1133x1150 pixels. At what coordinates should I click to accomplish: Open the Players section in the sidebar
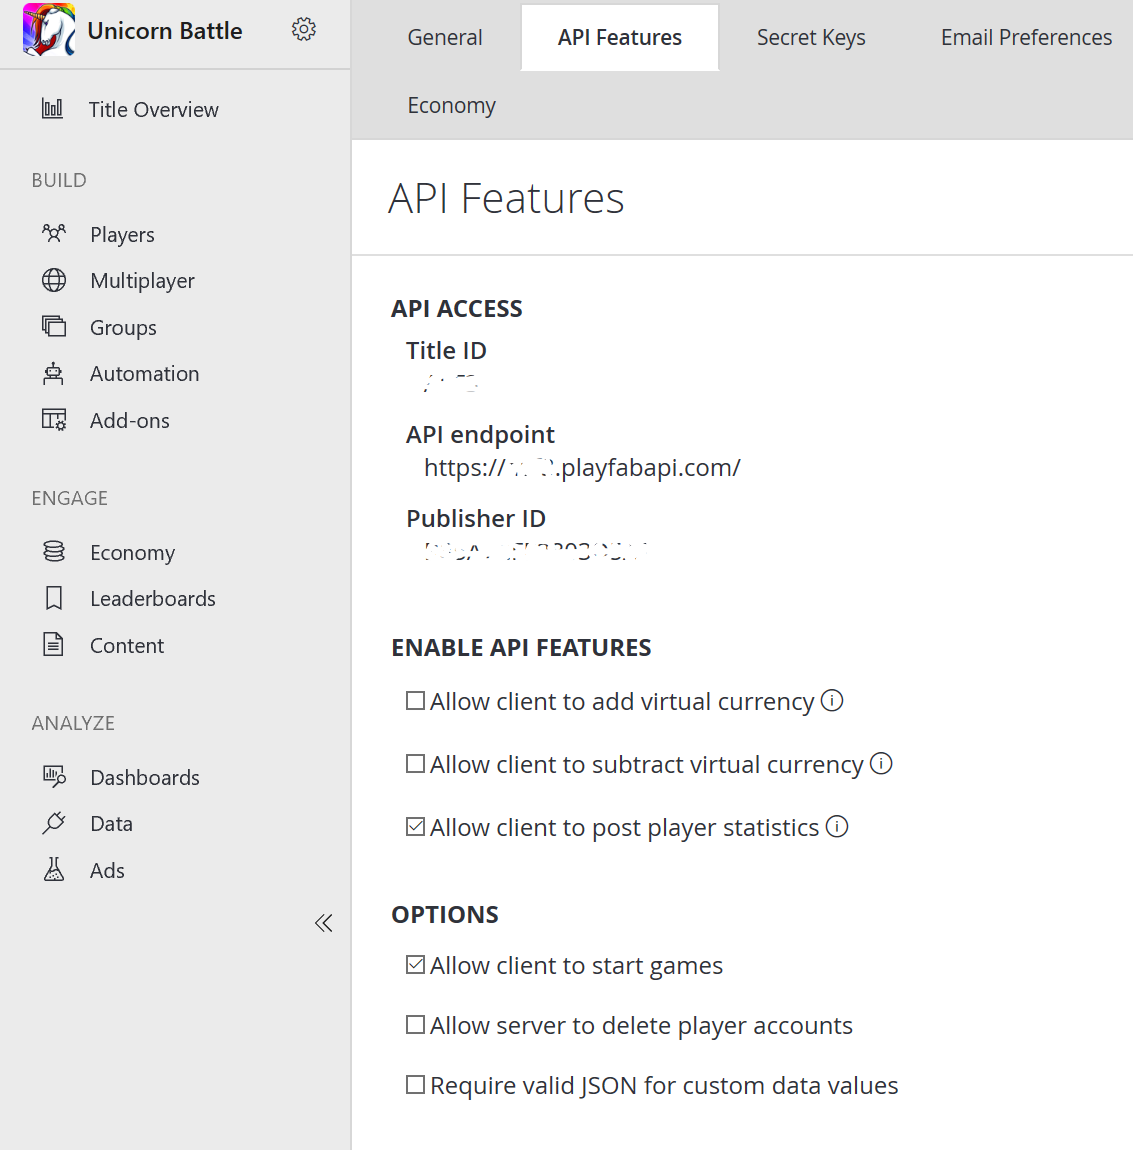tap(122, 234)
